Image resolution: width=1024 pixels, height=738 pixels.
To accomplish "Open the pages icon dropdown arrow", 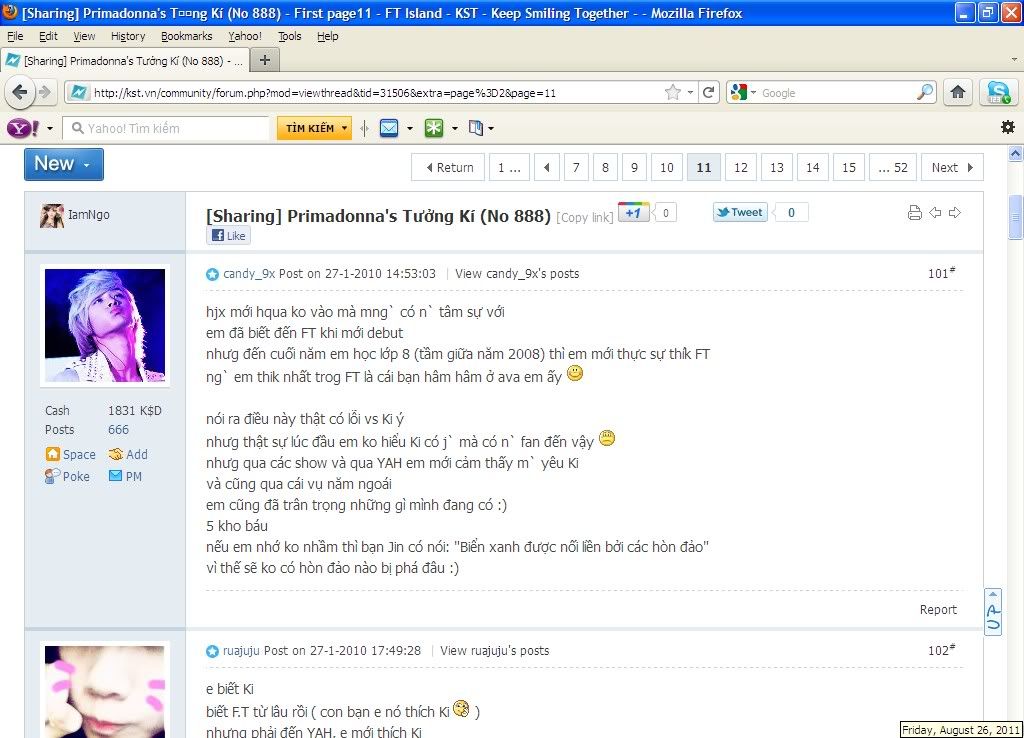I will pyautogui.click(x=491, y=129).
